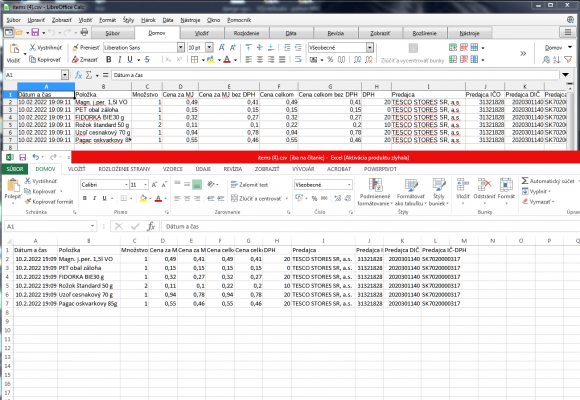Click Automatický súčet in the Excel ribbon
The image size is (580, 400).
(548, 181)
